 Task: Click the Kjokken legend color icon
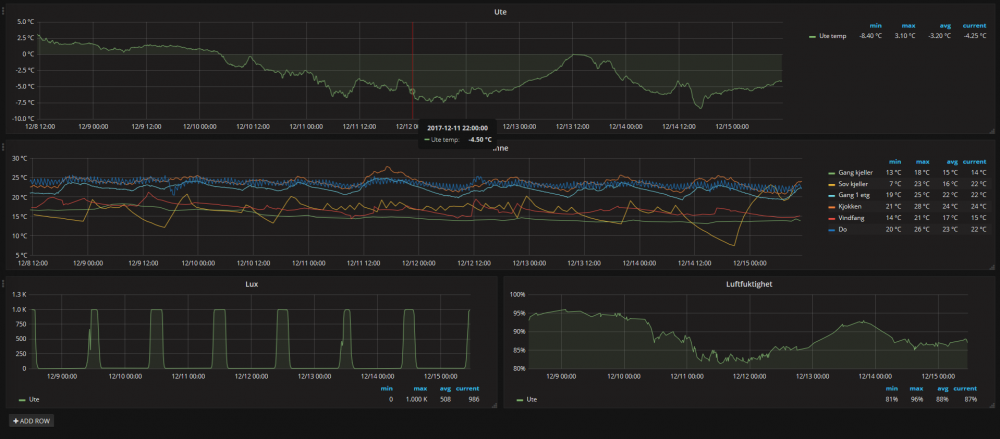pyautogui.click(x=832, y=205)
